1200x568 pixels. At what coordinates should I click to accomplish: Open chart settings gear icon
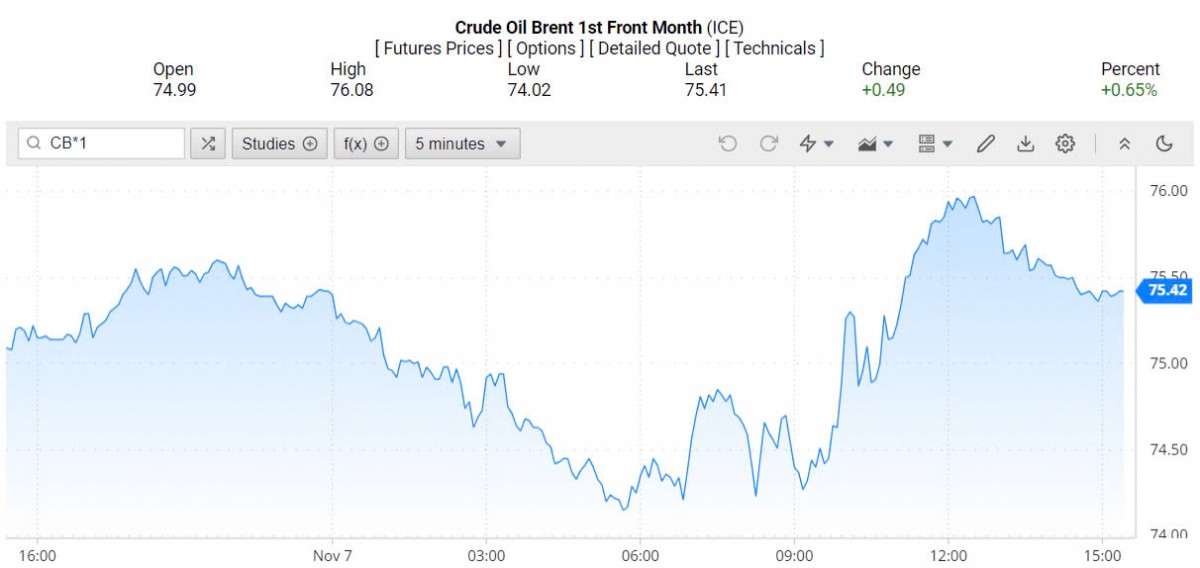tap(1065, 144)
